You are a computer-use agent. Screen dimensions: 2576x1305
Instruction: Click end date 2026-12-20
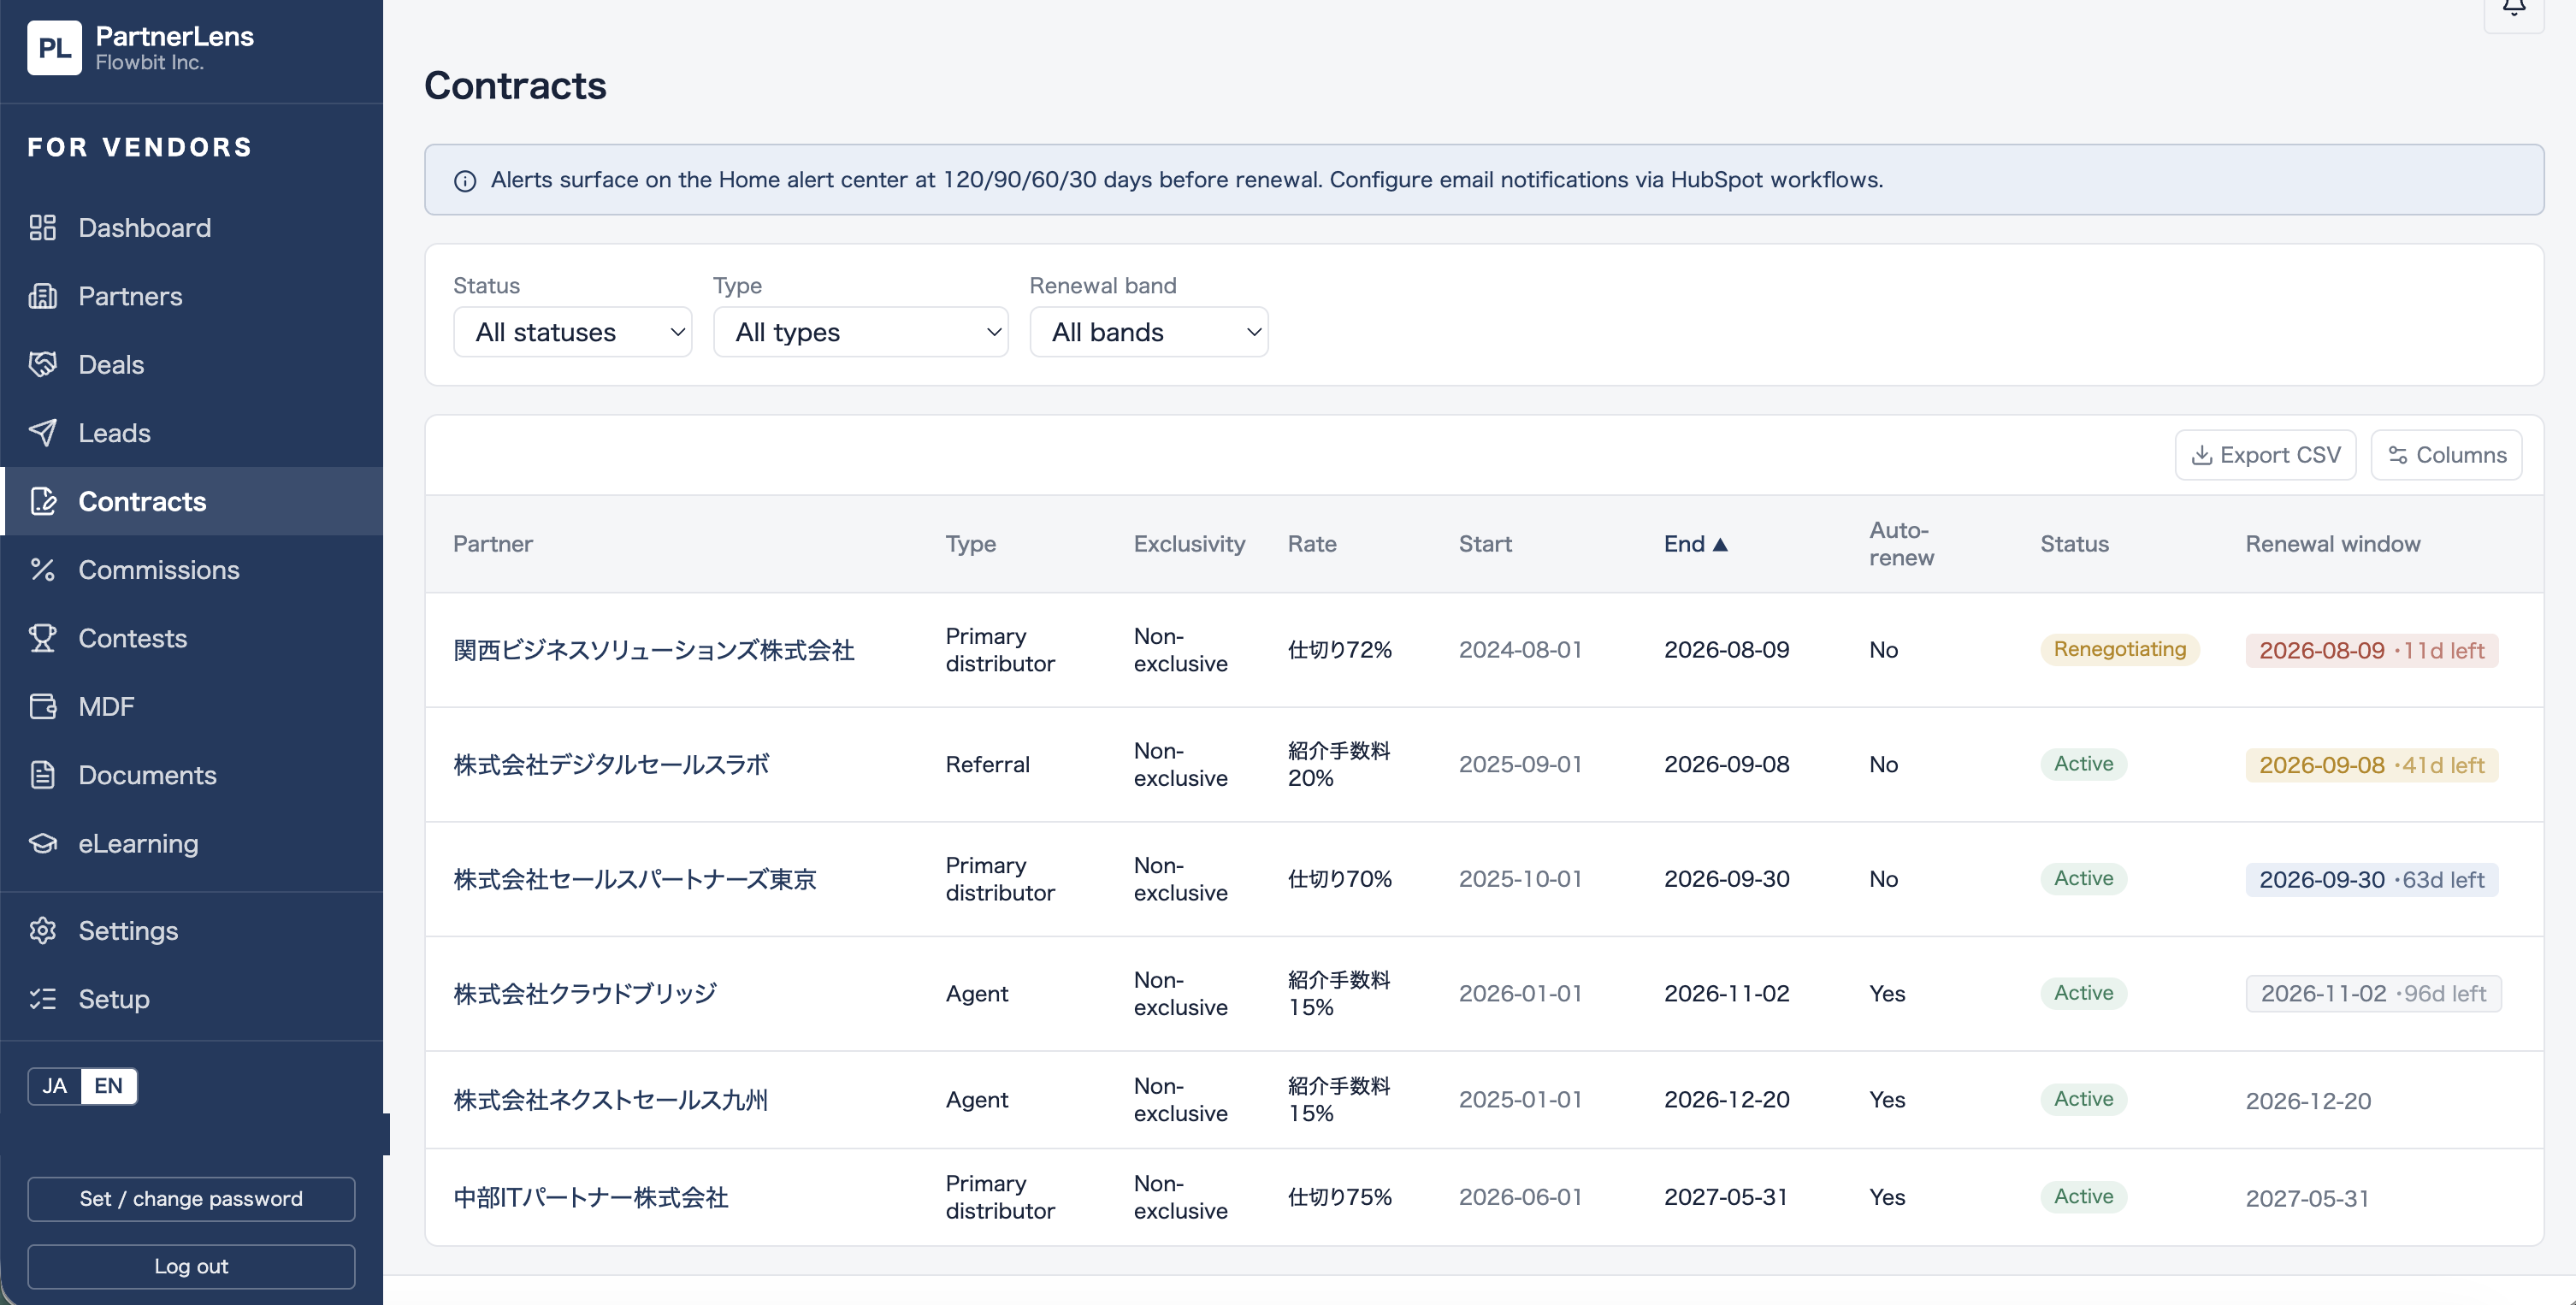coord(1727,1100)
